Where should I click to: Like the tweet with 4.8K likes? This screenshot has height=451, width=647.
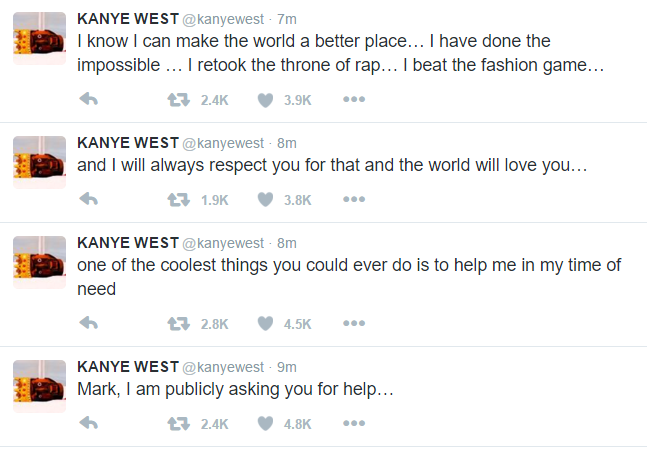[265, 423]
